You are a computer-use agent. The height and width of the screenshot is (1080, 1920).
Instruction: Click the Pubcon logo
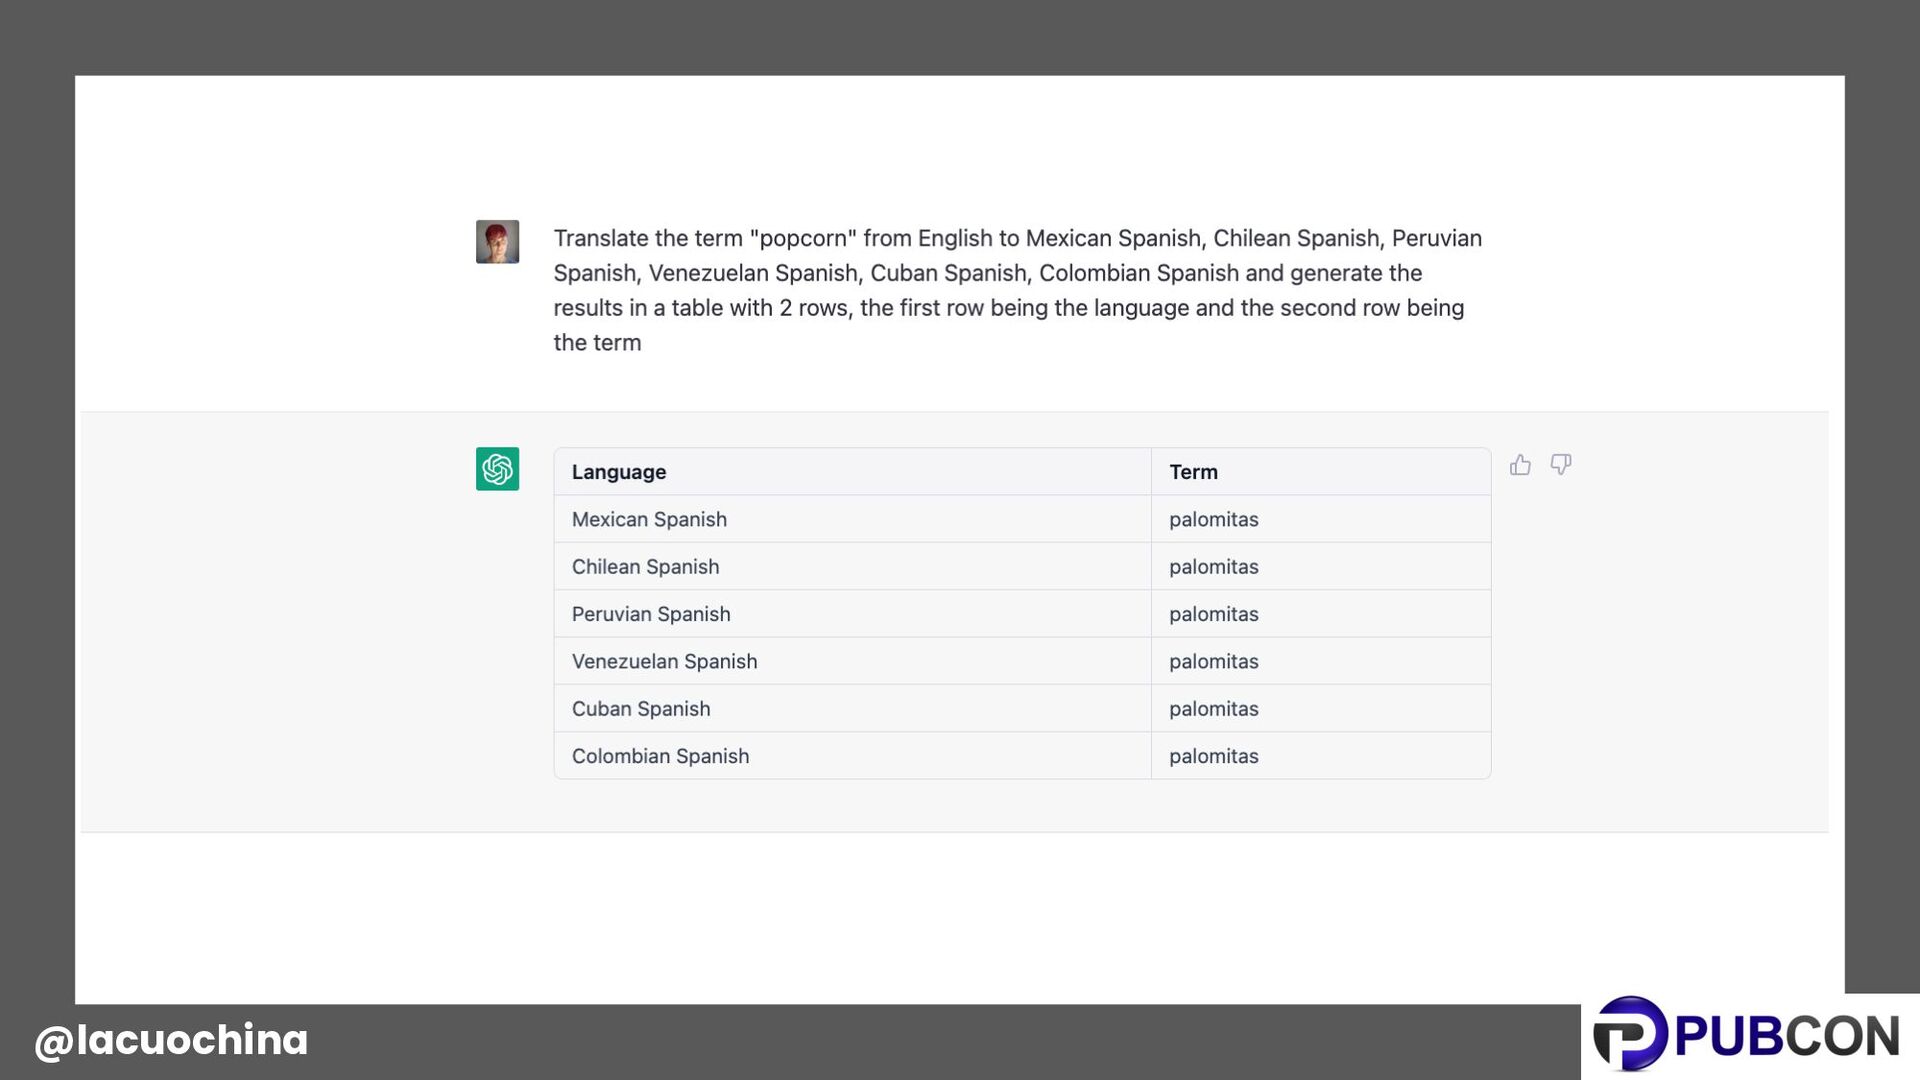(x=1746, y=1035)
